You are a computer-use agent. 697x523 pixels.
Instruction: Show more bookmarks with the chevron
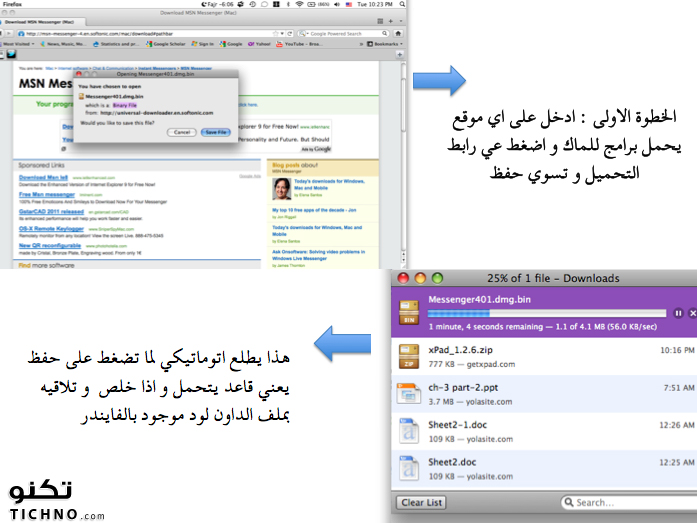361,44
